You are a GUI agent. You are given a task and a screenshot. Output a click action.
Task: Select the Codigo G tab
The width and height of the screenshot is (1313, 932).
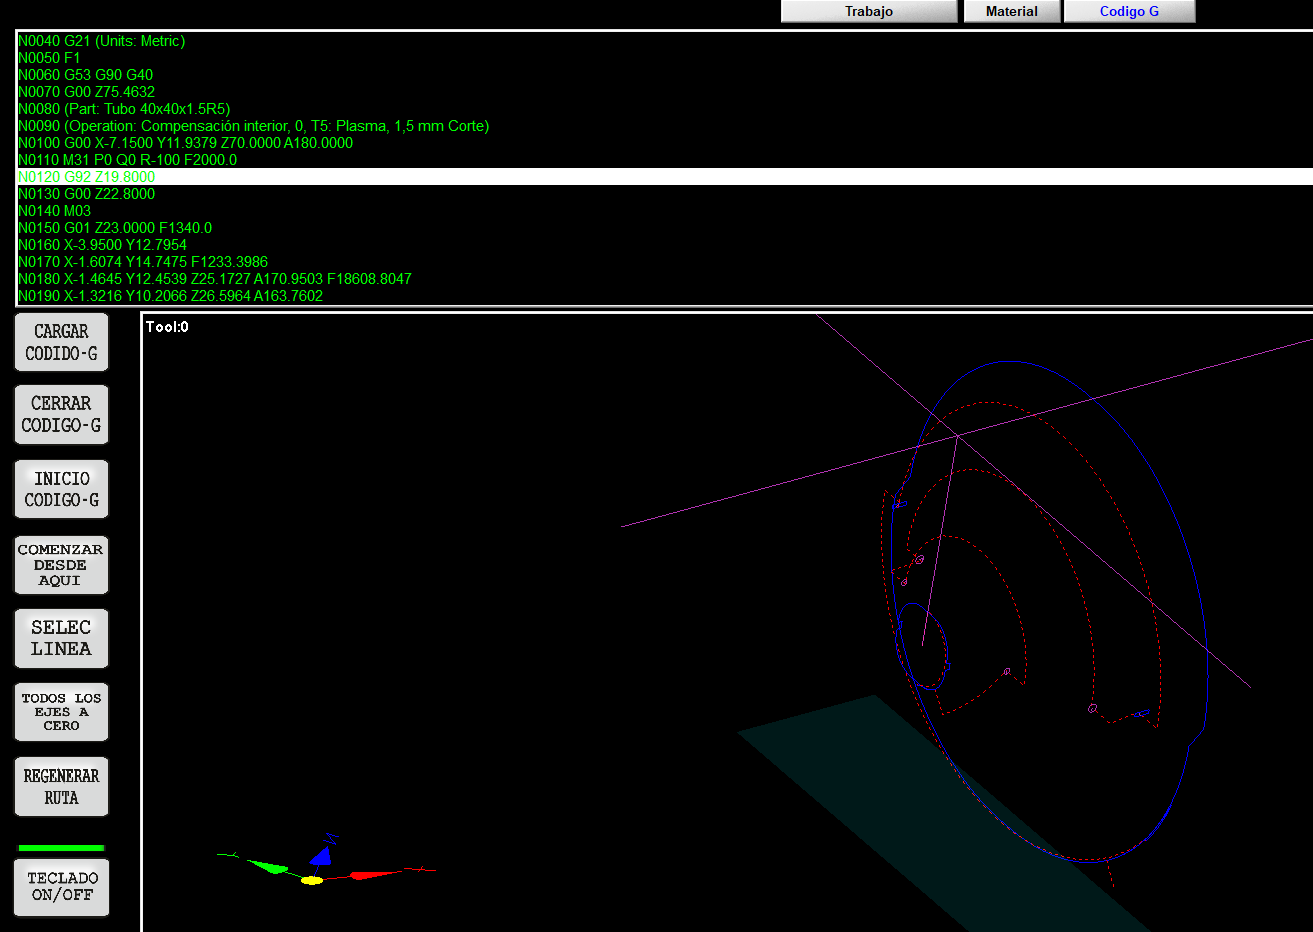pyautogui.click(x=1129, y=11)
